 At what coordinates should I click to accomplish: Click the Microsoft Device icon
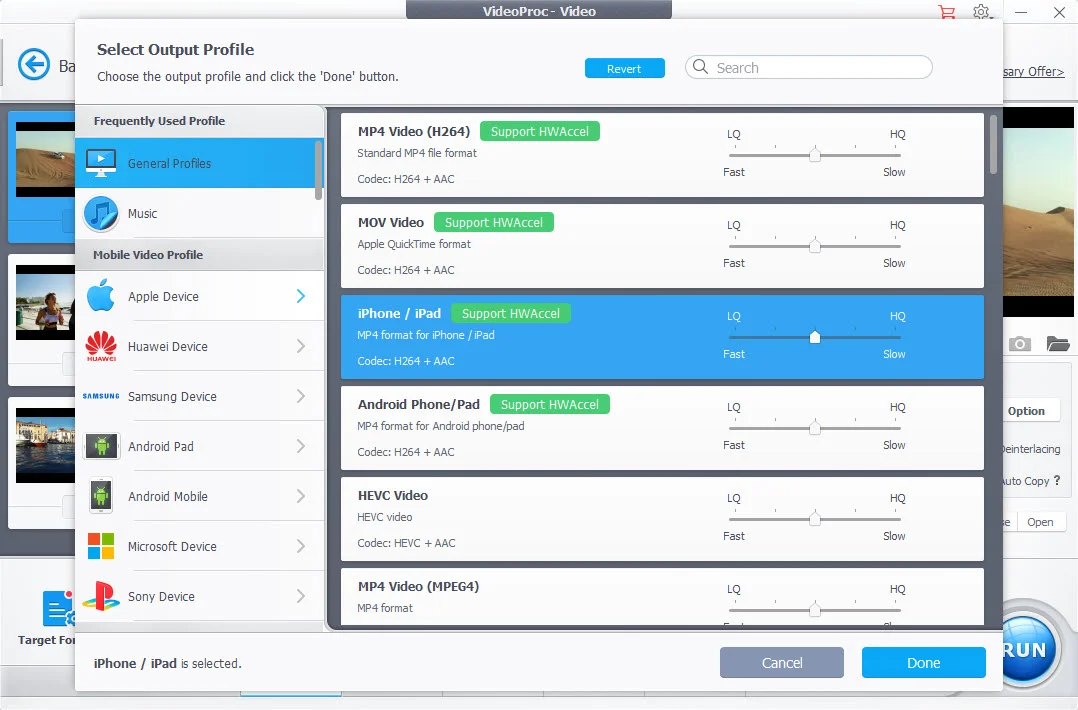click(100, 546)
